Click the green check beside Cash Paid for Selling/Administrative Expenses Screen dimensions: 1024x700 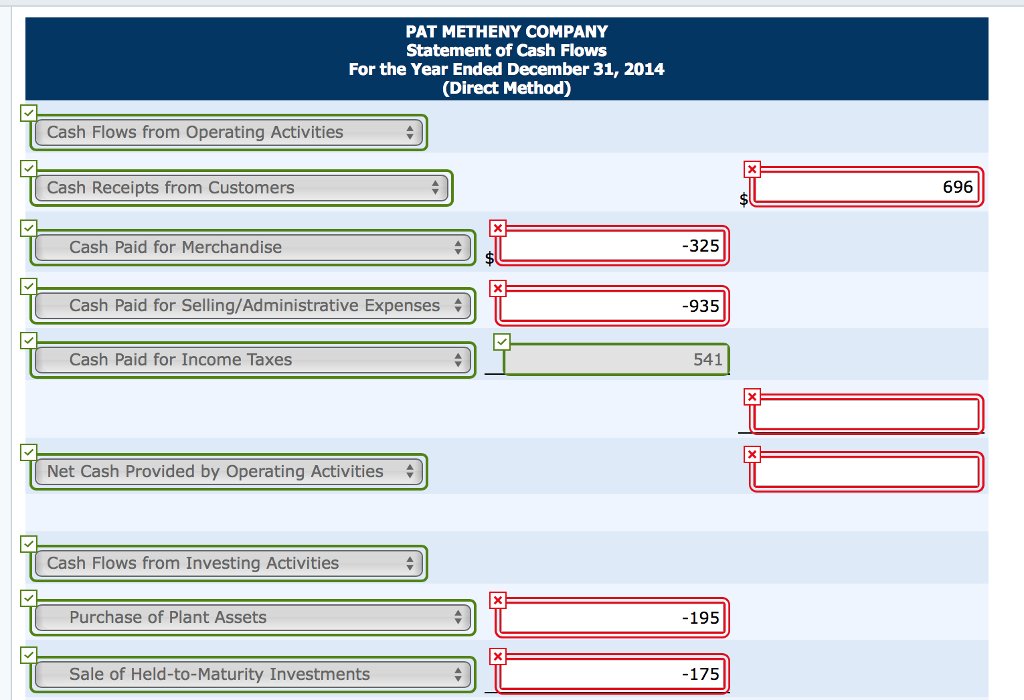(27, 287)
